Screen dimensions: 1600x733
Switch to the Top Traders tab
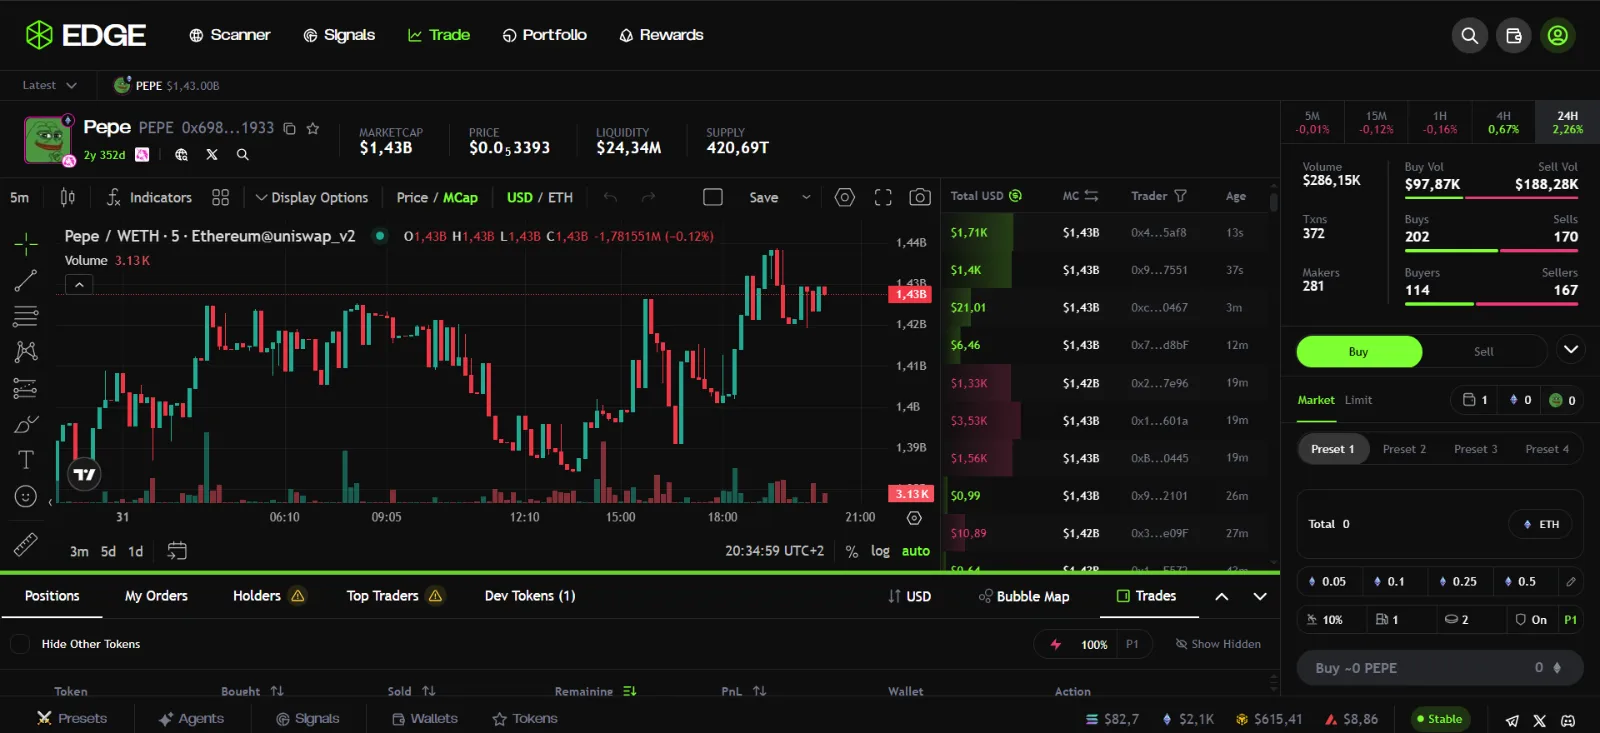[394, 596]
